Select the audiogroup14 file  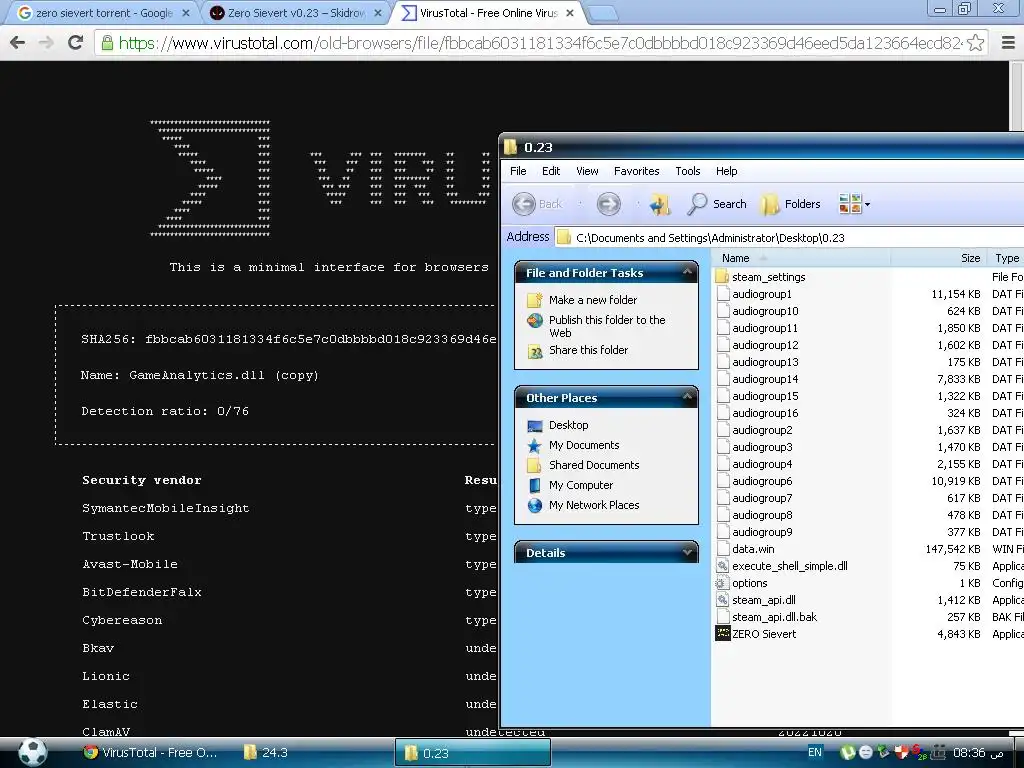(x=765, y=379)
